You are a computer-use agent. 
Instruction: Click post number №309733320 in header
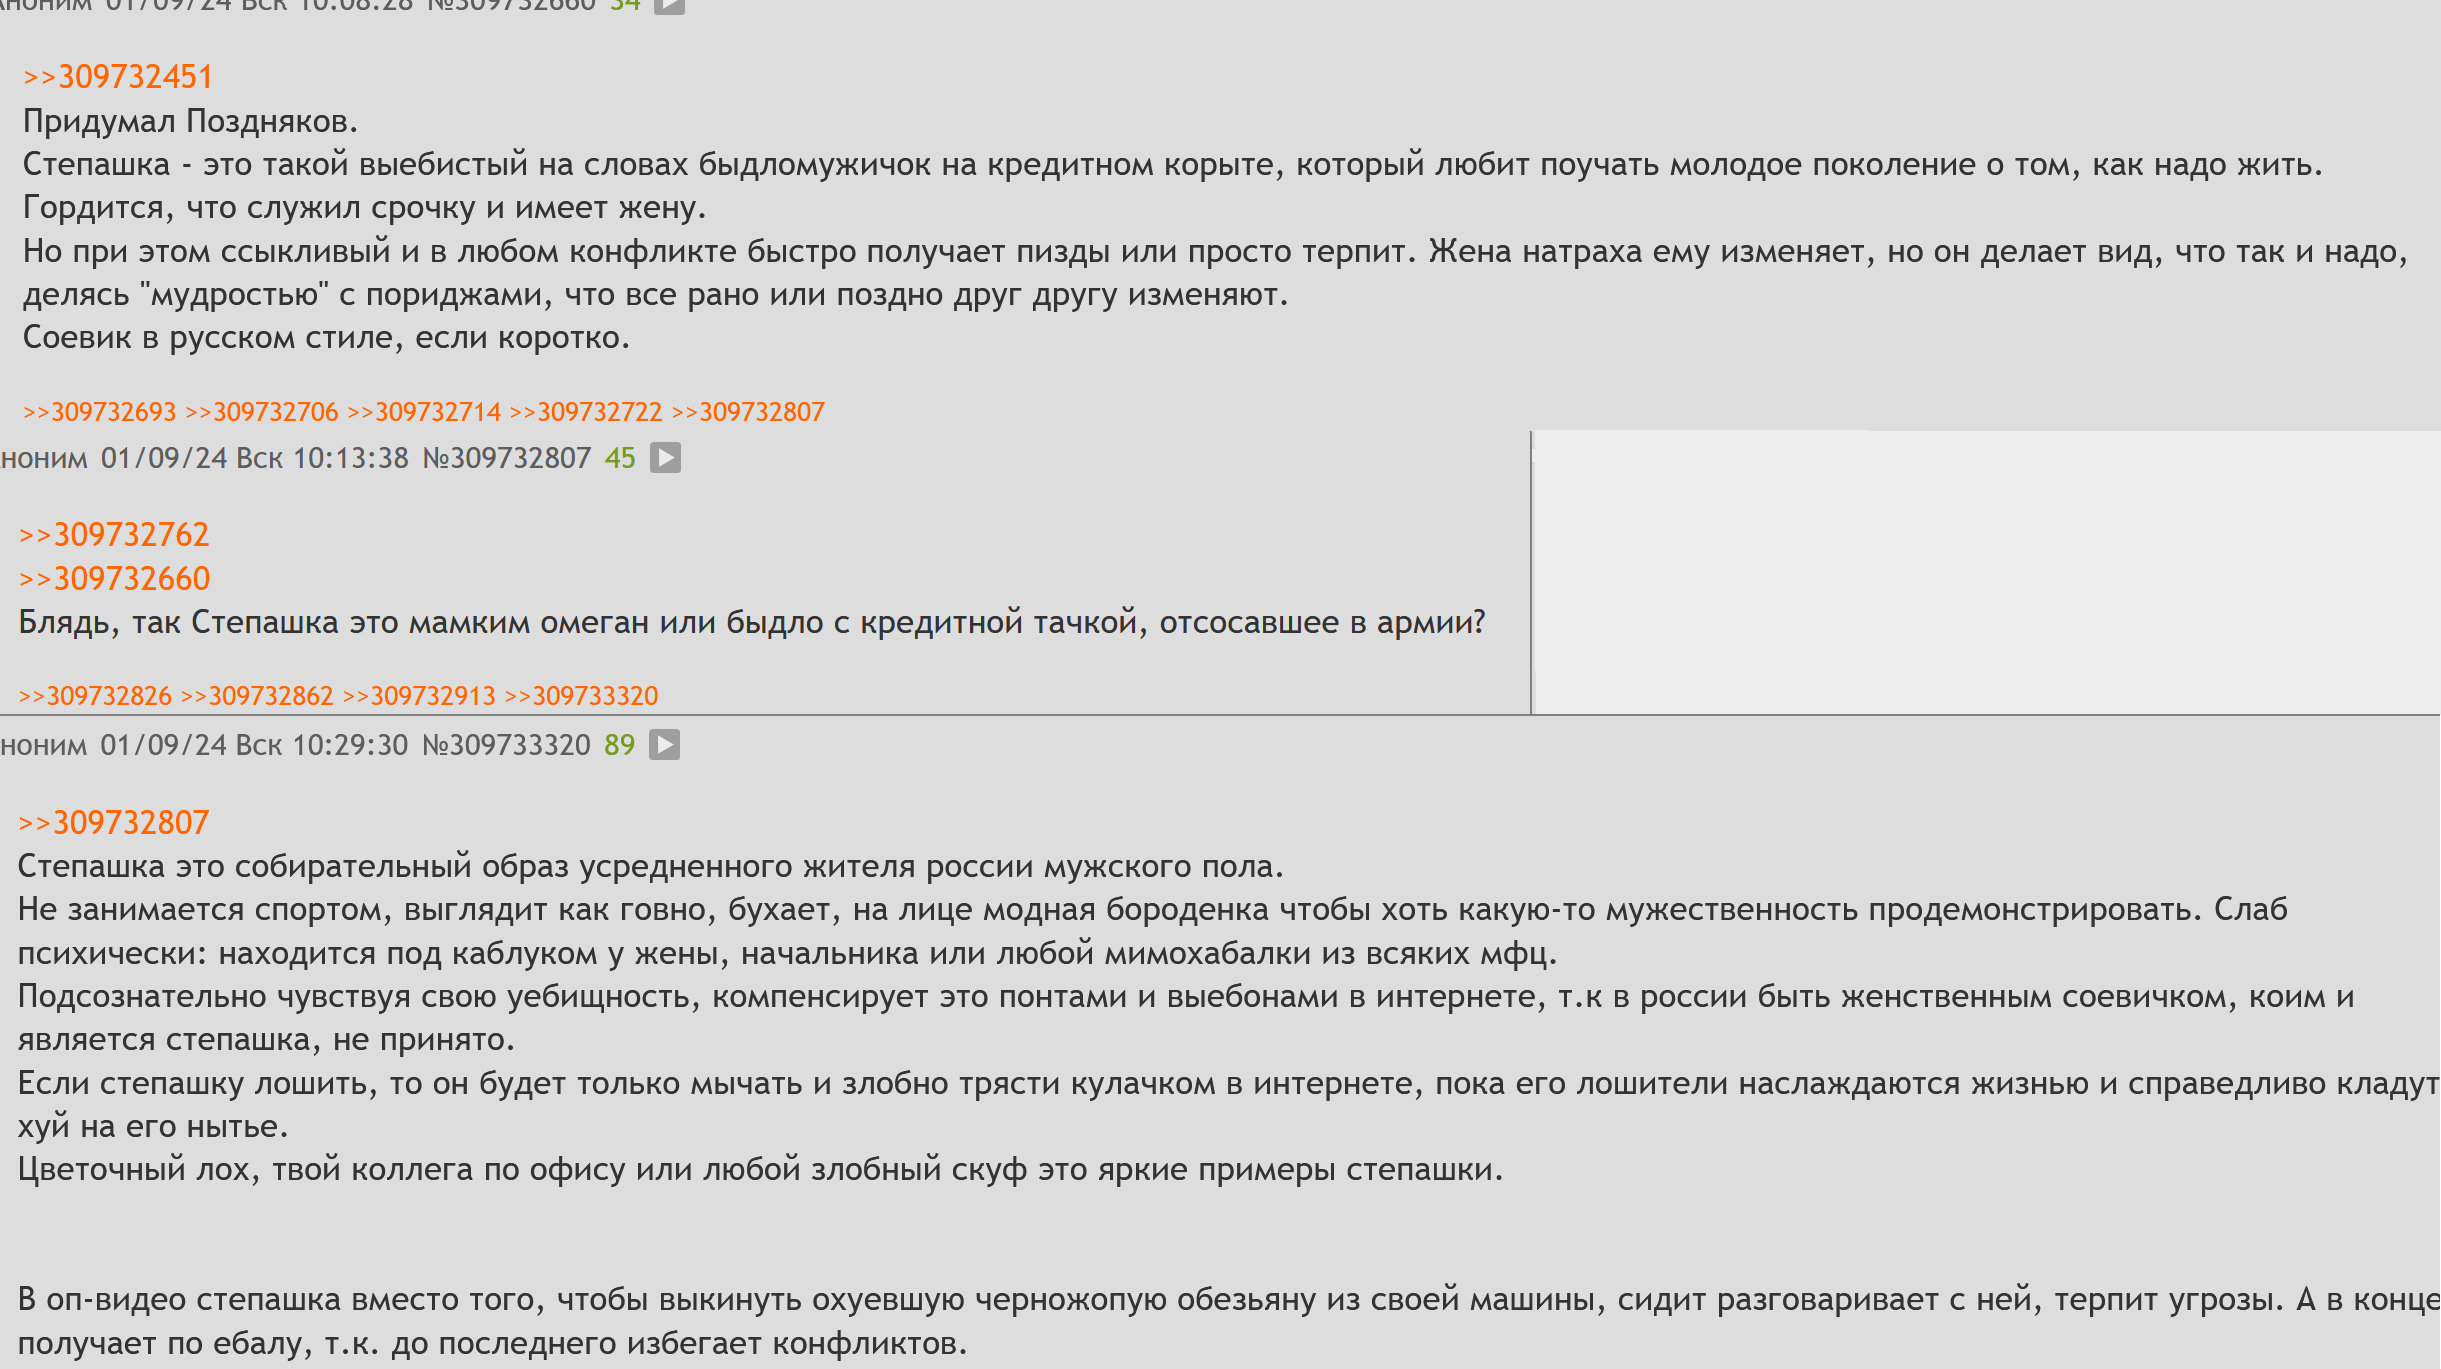point(506,745)
